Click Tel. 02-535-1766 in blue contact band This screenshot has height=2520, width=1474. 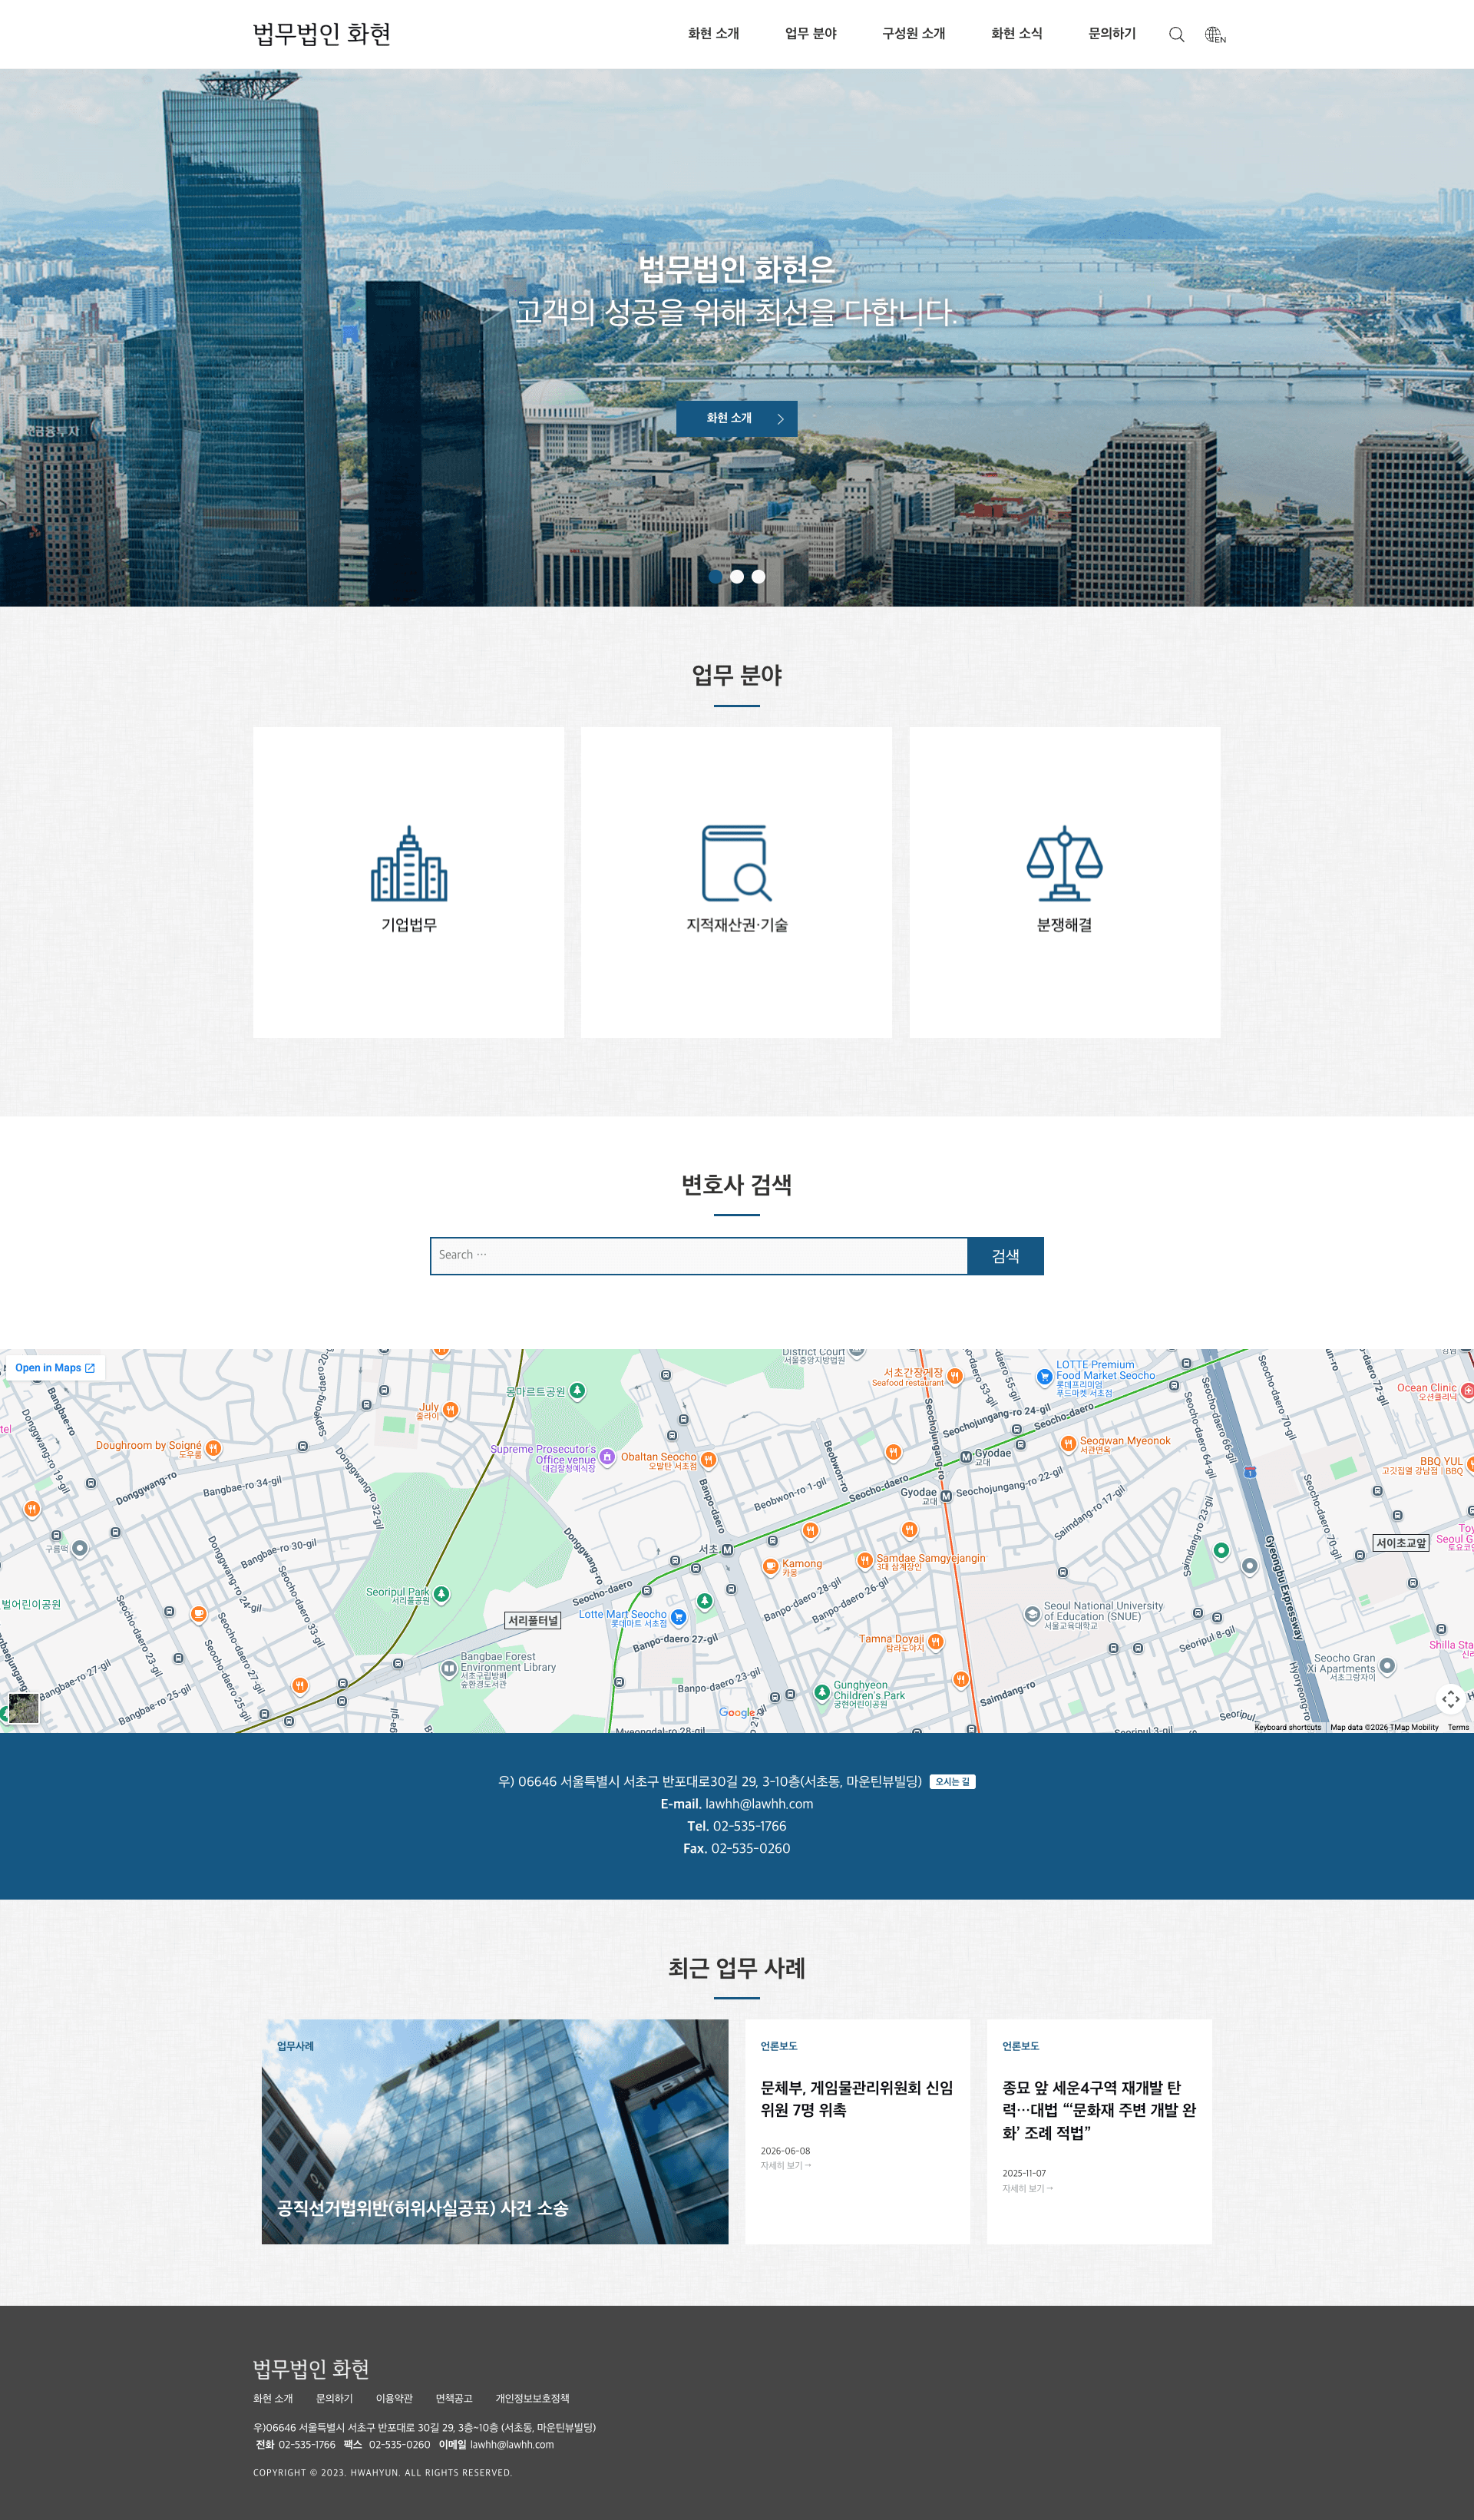tap(737, 1826)
